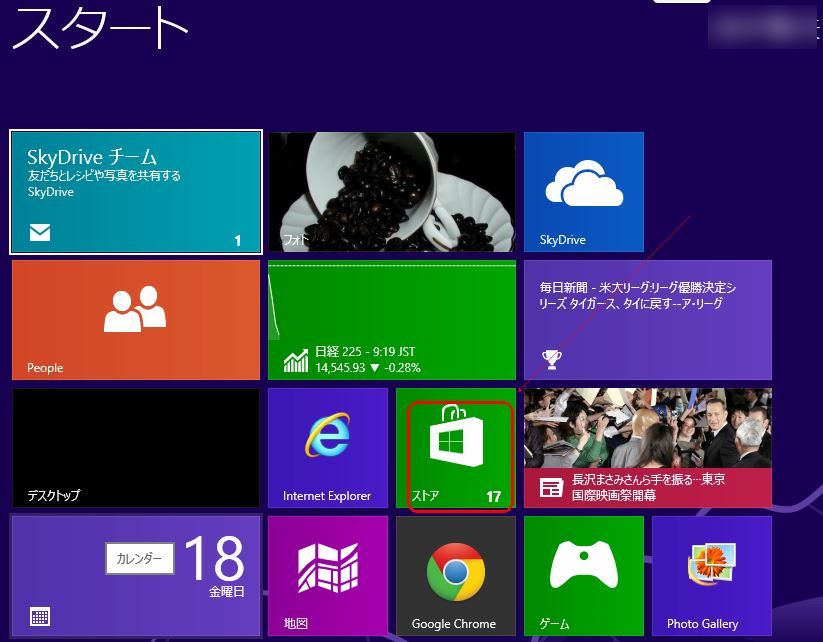Click the blurred user account area
The image size is (823, 642).
pyautogui.click(x=762, y=26)
